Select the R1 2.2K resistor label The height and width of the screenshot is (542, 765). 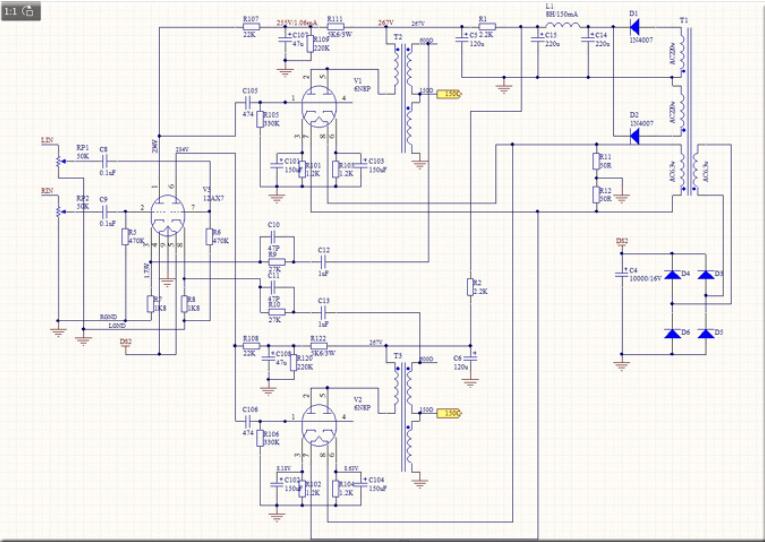483,19
